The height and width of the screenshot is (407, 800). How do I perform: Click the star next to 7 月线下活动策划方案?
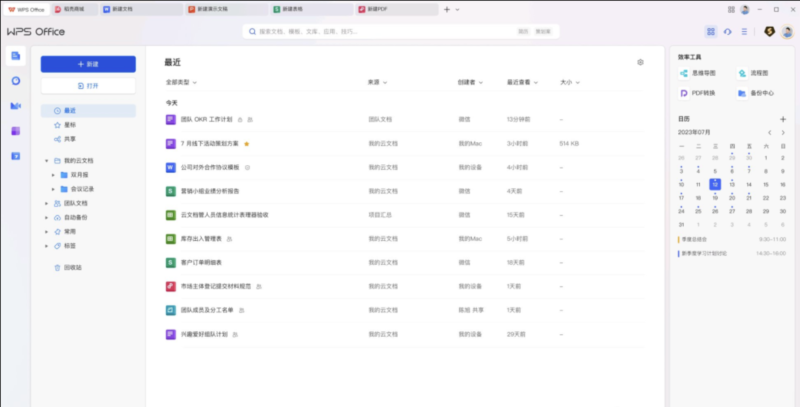(247, 144)
